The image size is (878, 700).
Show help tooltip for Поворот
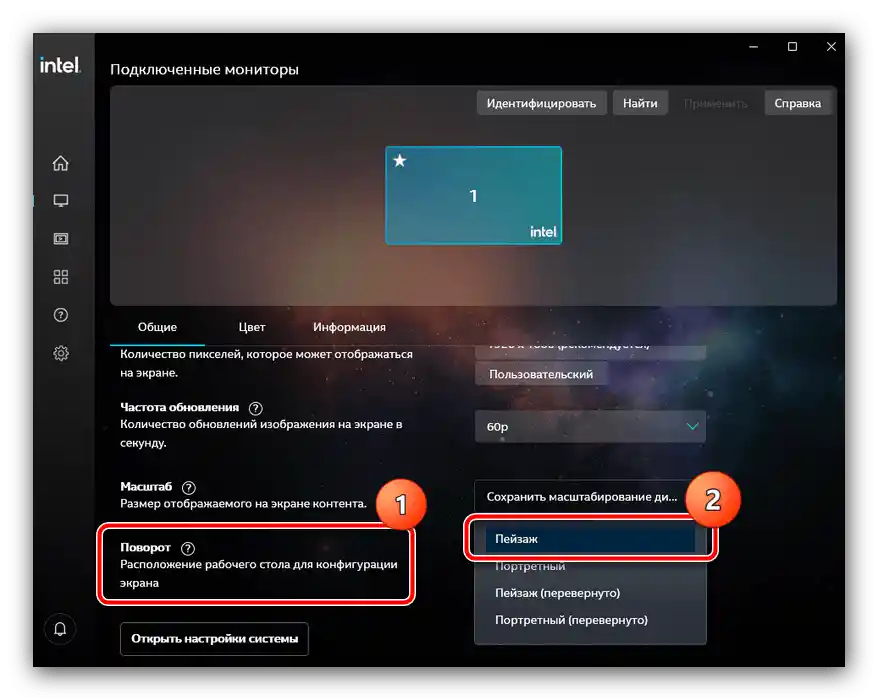pyautogui.click(x=188, y=548)
